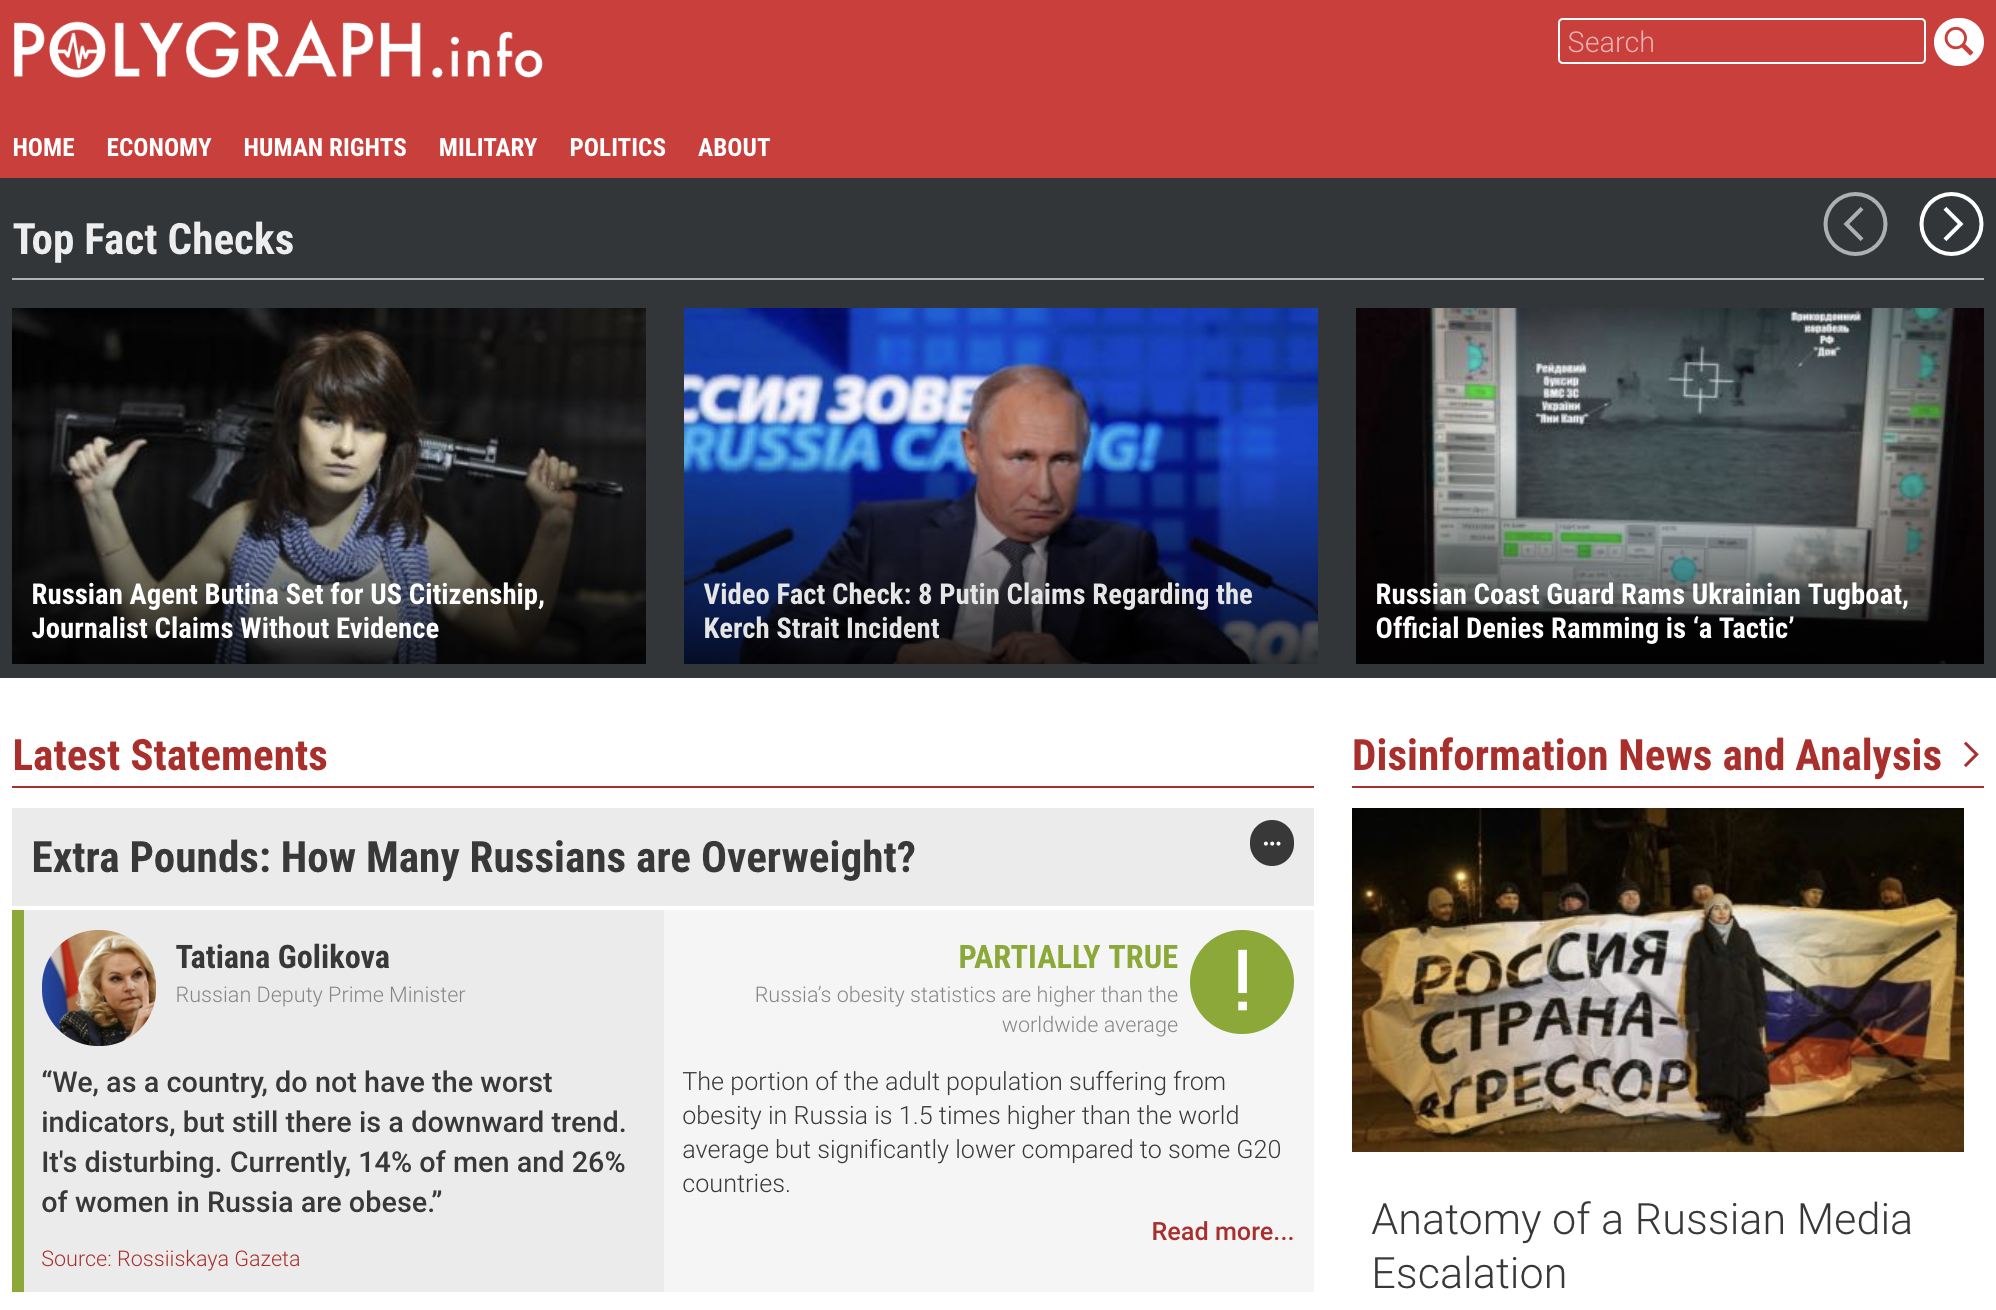Navigate to the Military section

(x=488, y=148)
